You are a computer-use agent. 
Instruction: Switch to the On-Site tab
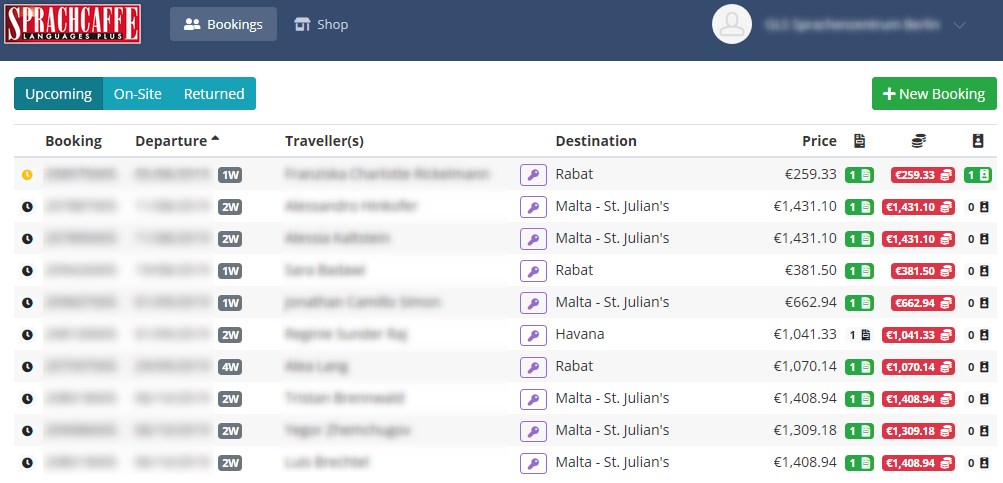[138, 94]
